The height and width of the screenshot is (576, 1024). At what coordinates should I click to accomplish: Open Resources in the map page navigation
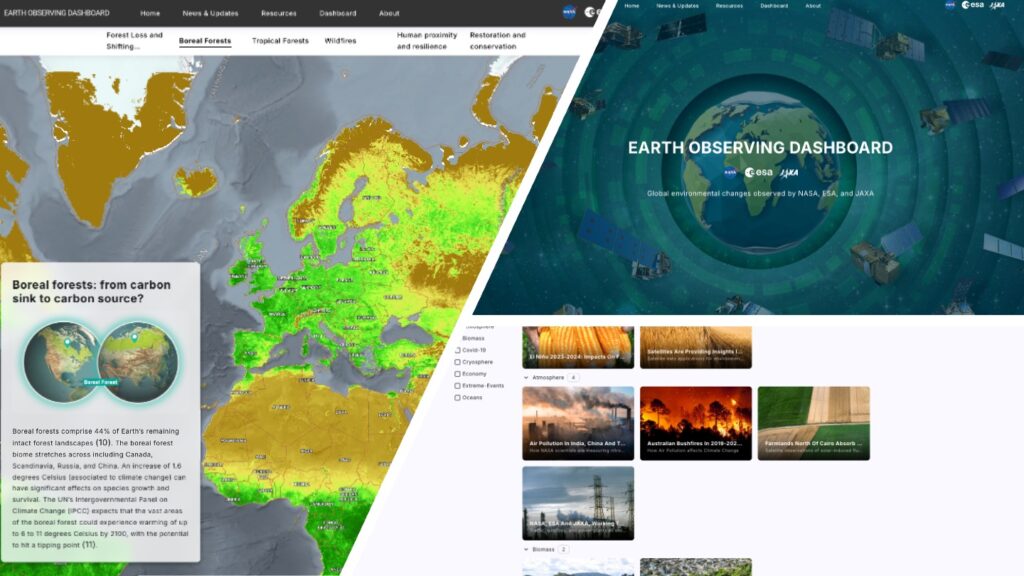click(x=279, y=13)
